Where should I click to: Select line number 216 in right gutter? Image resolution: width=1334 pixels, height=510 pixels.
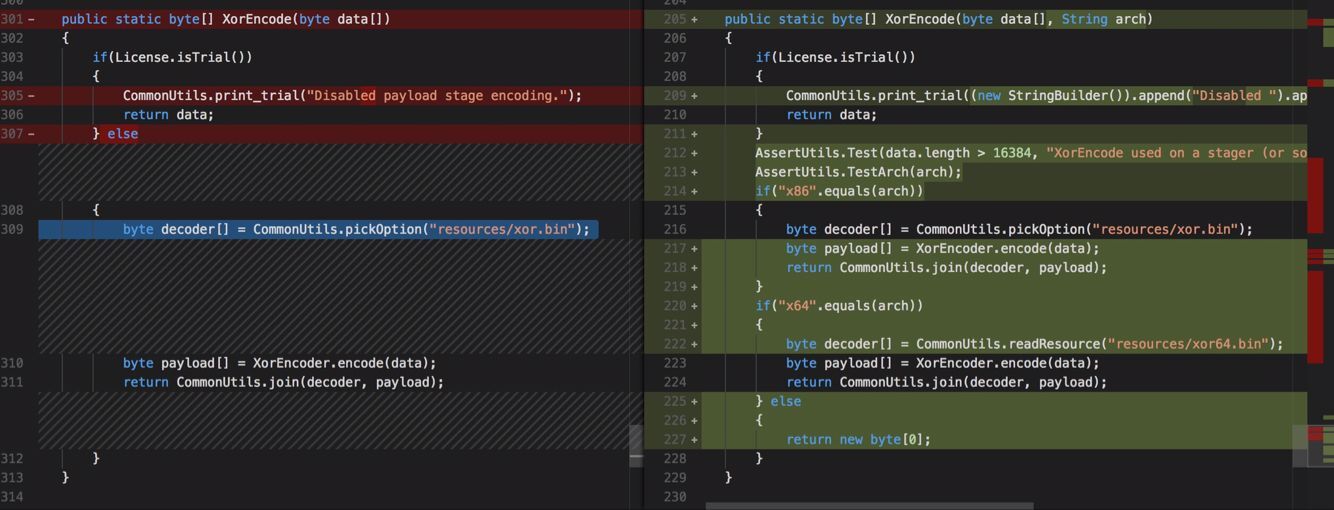pyautogui.click(x=675, y=229)
